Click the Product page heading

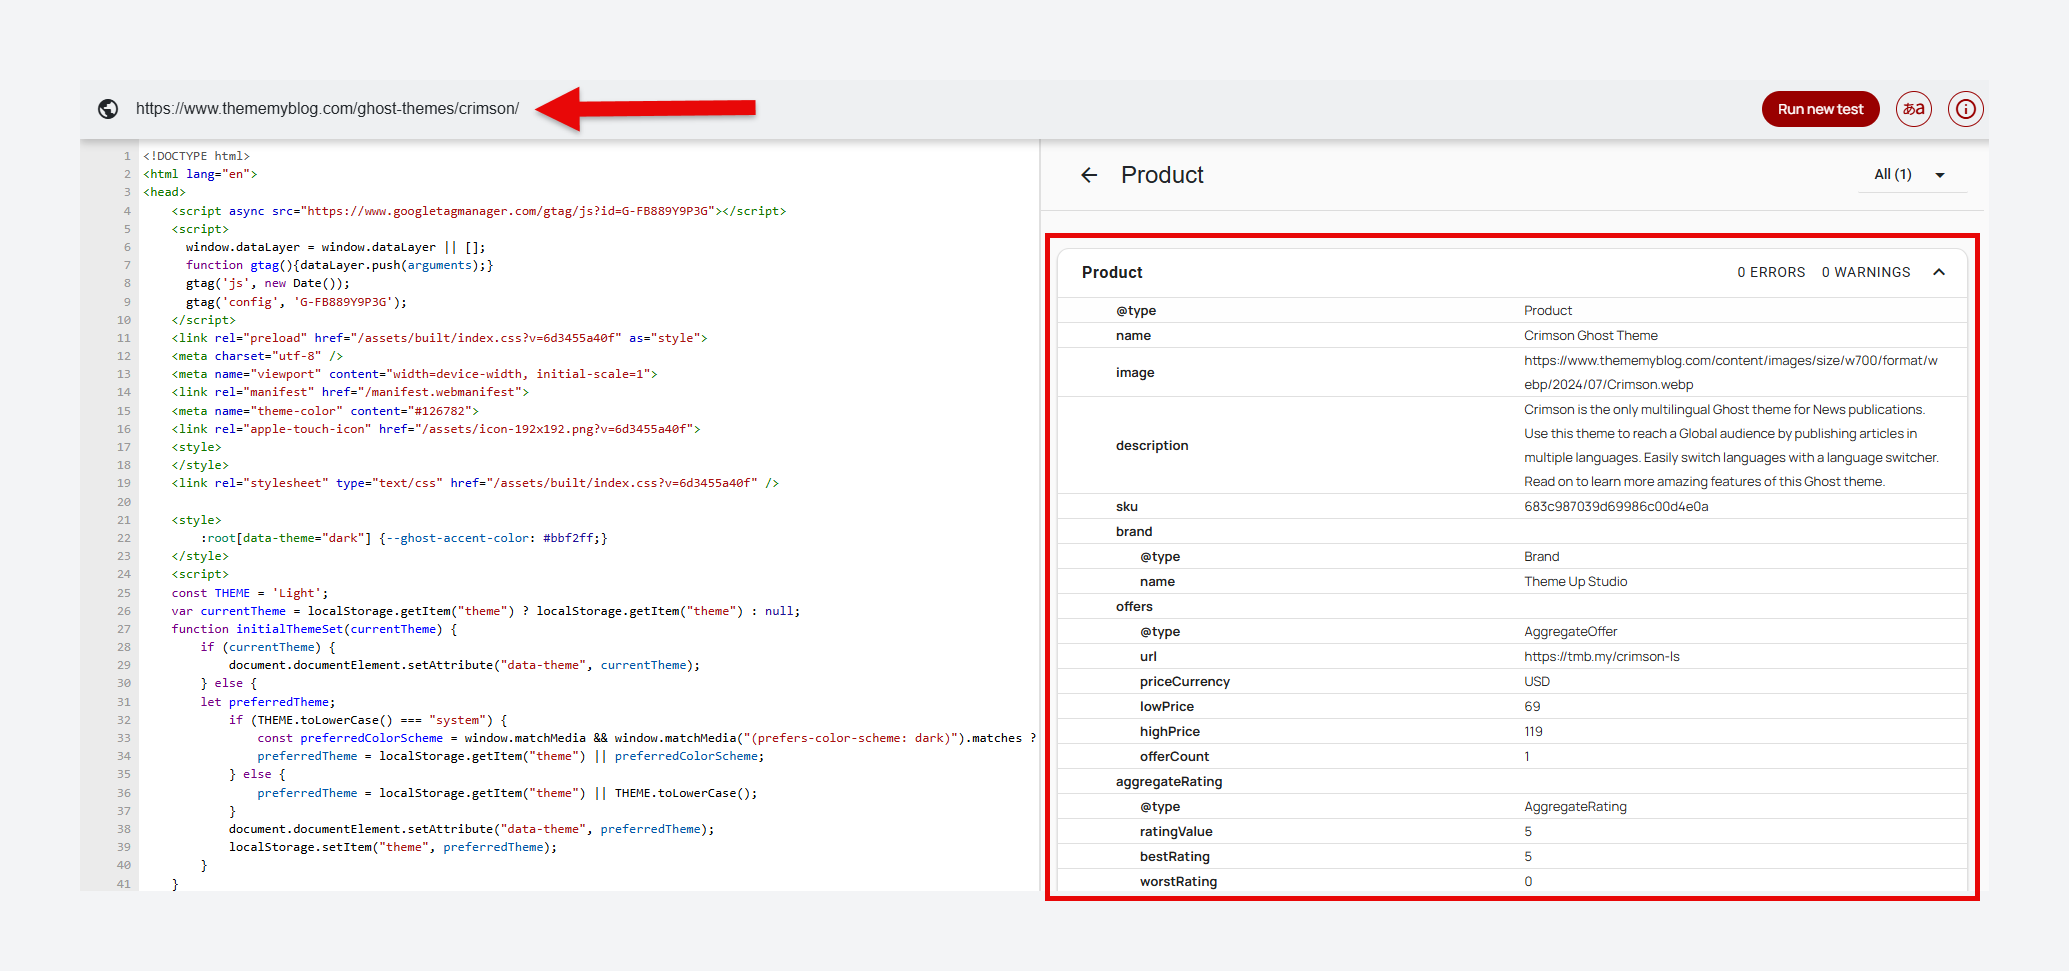[x=1162, y=175]
